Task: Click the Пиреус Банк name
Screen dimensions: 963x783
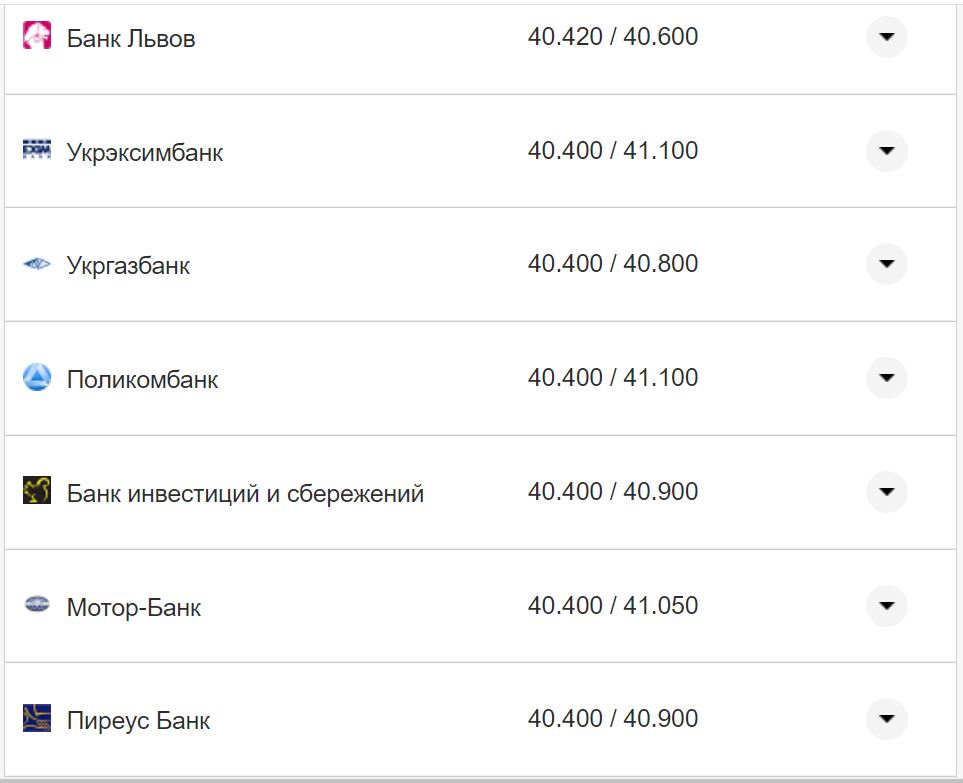Action: [139, 721]
